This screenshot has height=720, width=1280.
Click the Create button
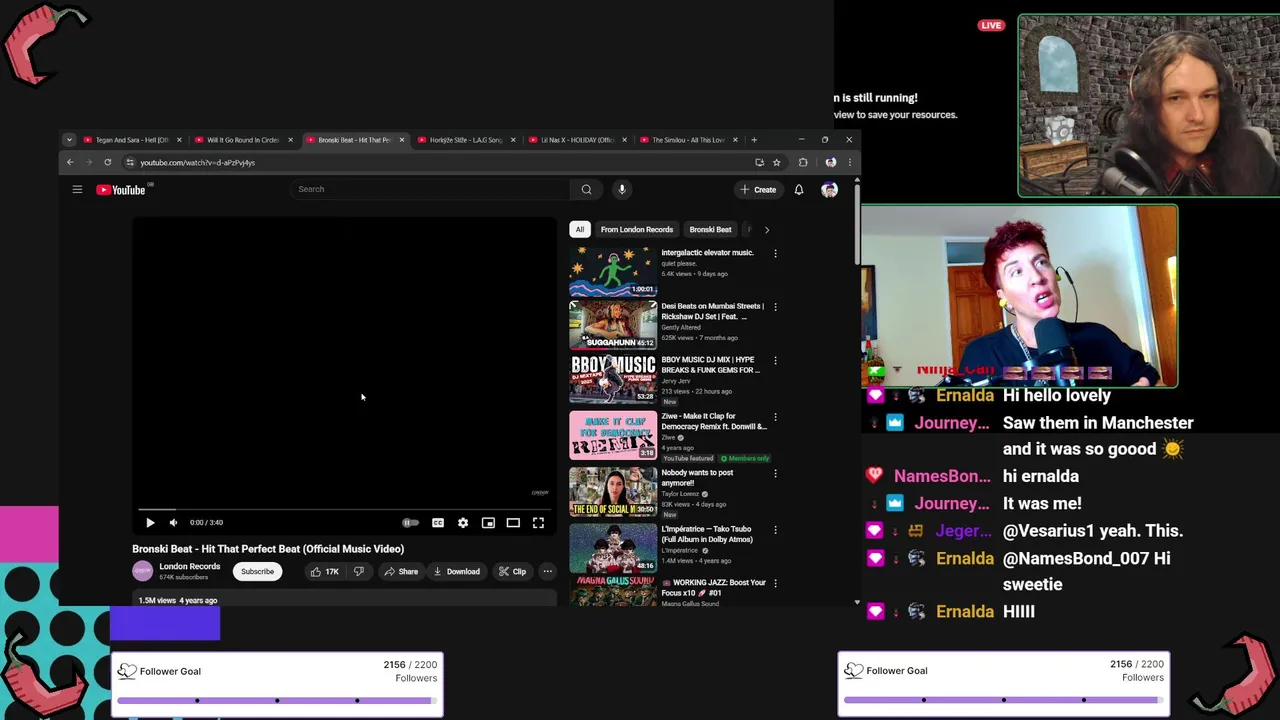(x=758, y=189)
